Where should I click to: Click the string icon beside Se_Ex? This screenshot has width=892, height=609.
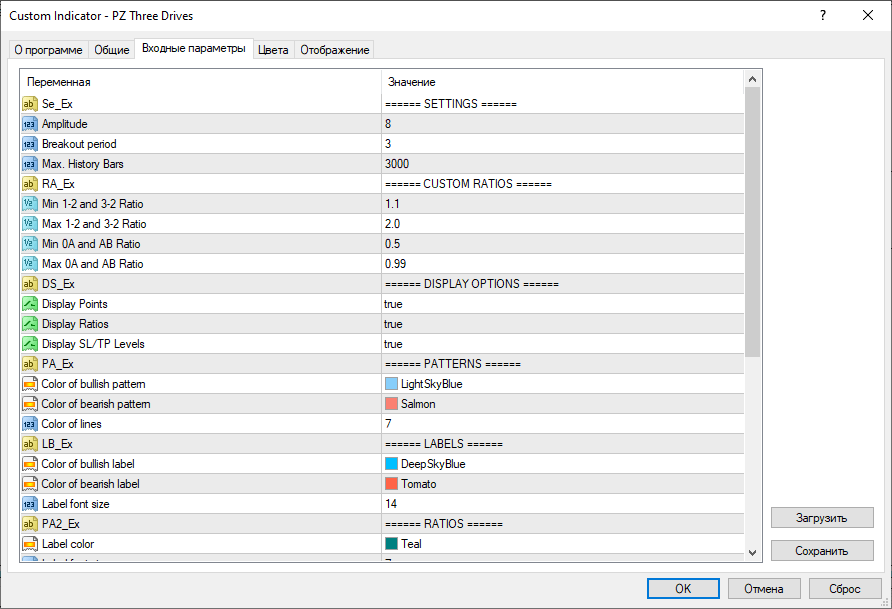(x=29, y=104)
